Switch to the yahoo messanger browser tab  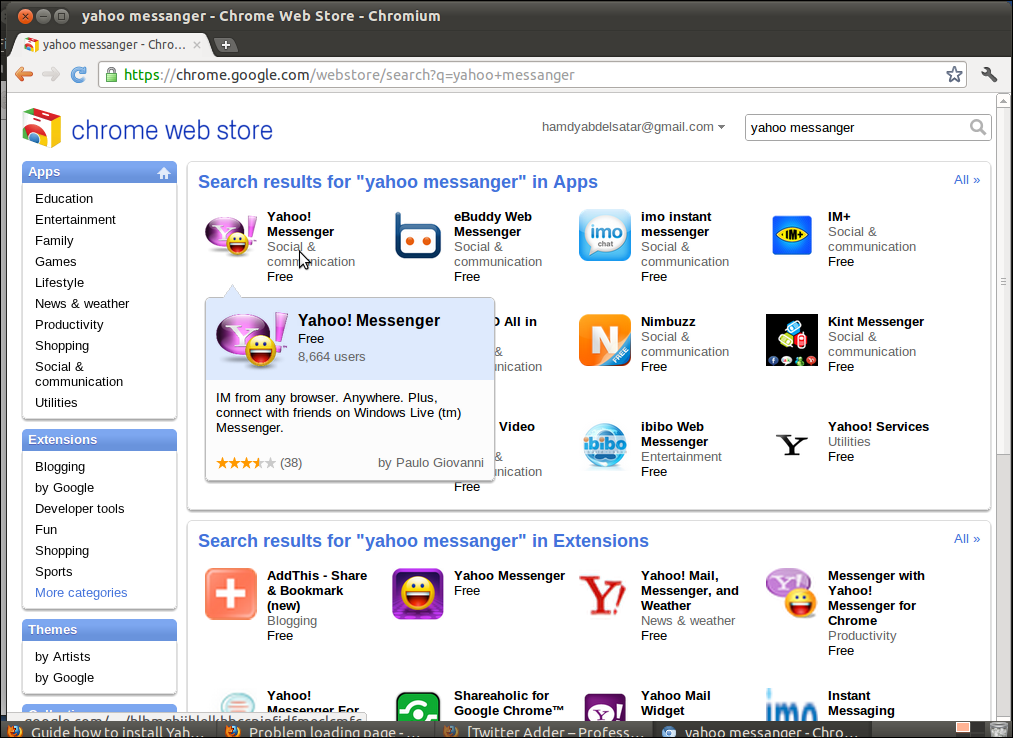point(113,45)
